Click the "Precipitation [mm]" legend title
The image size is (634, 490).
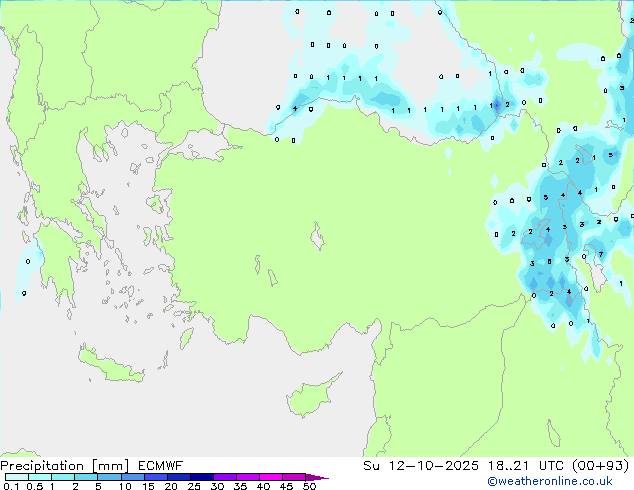click(x=65, y=466)
